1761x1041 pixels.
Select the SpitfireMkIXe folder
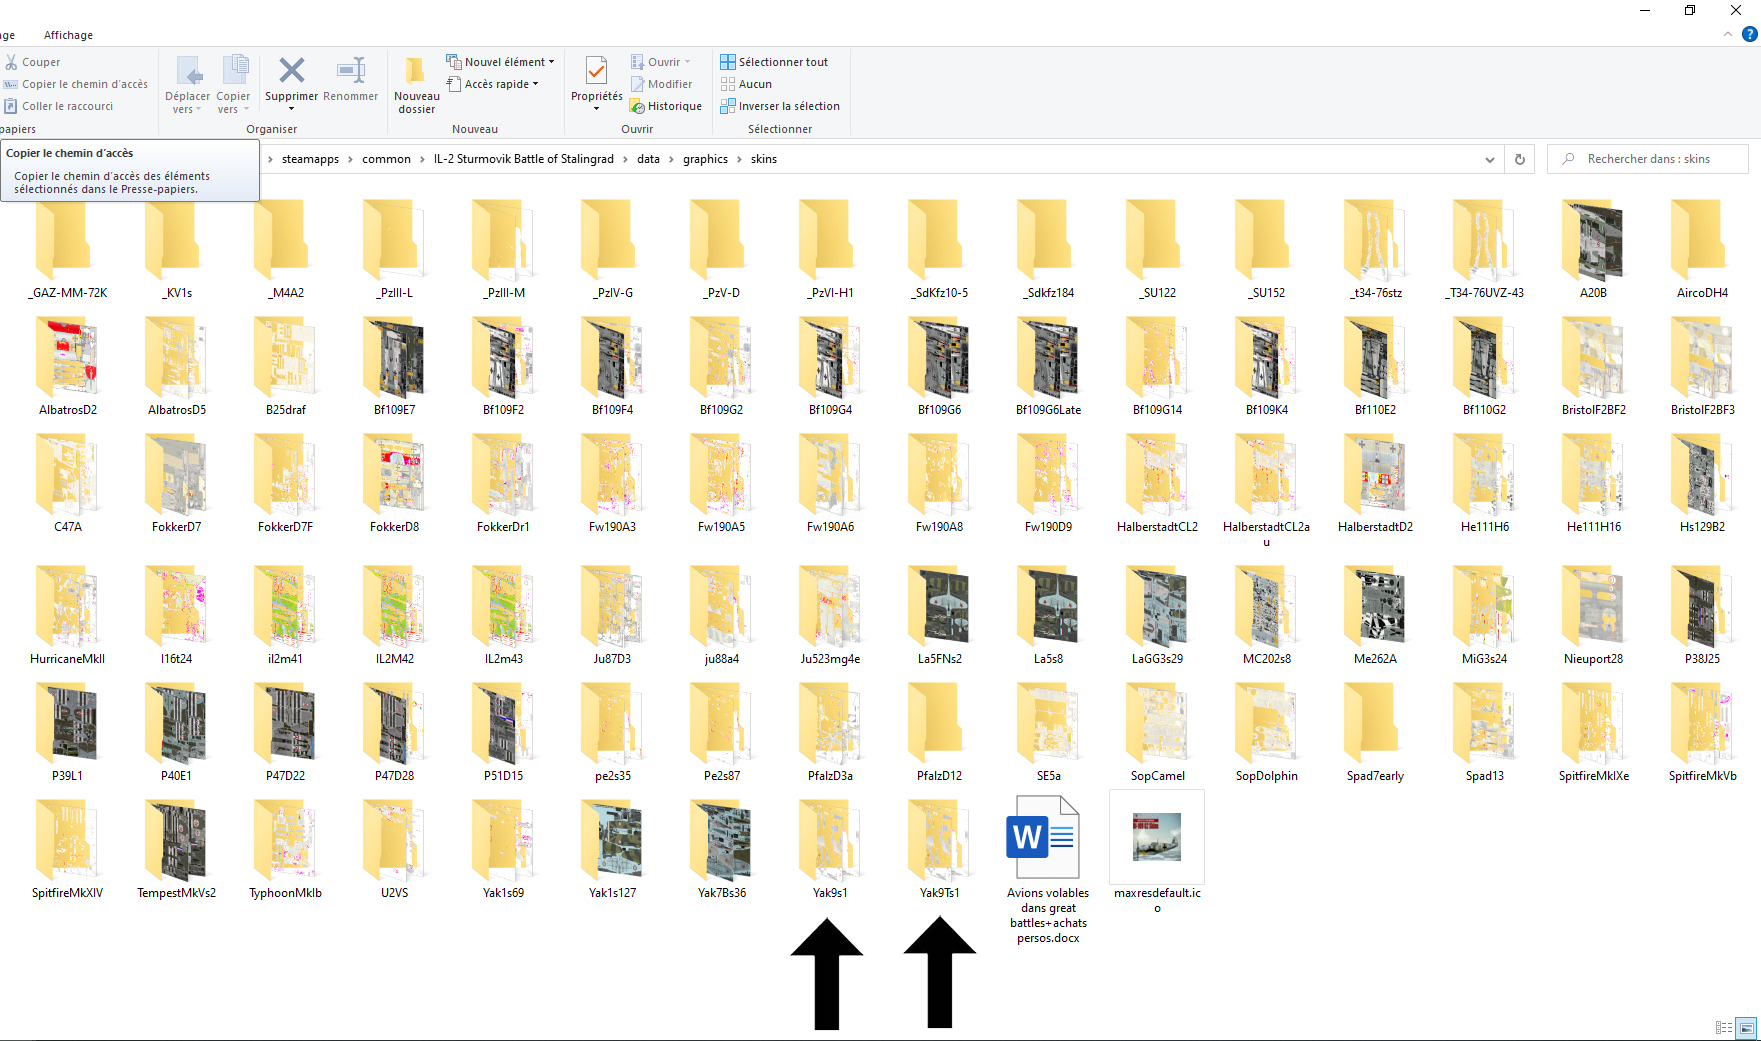pyautogui.click(x=1594, y=733)
